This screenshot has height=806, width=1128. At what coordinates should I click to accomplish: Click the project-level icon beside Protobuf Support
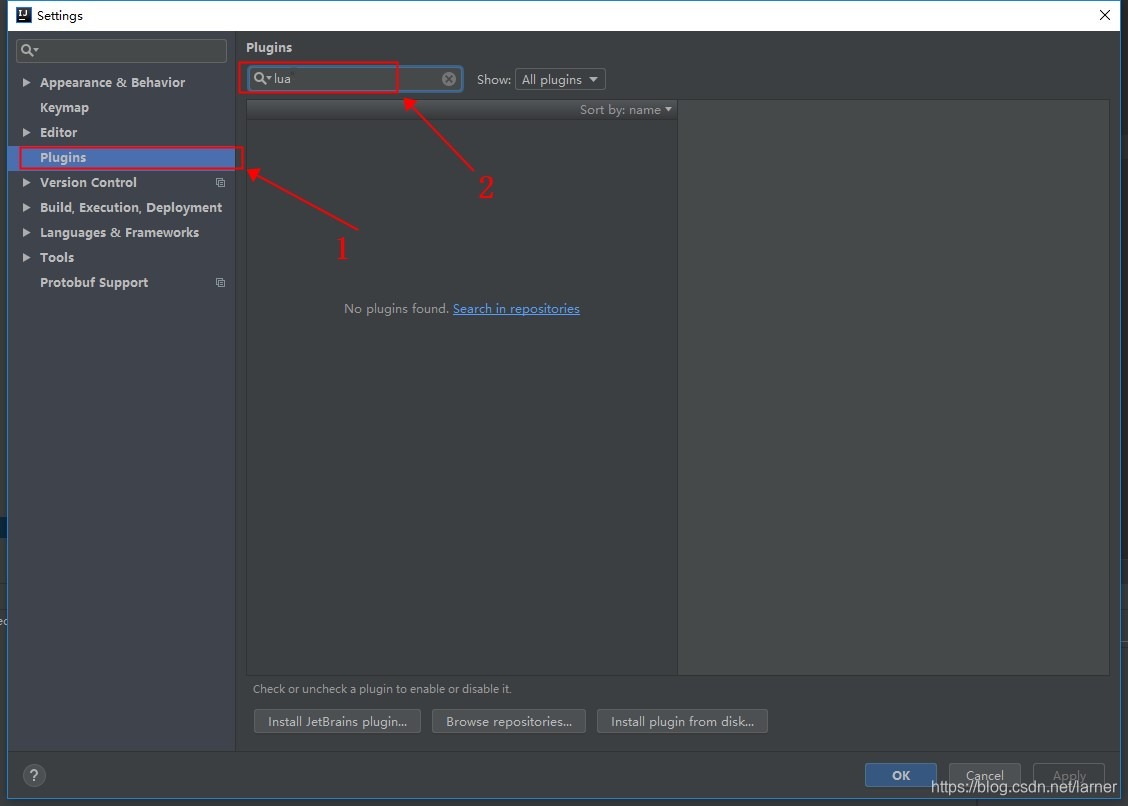[x=220, y=283]
